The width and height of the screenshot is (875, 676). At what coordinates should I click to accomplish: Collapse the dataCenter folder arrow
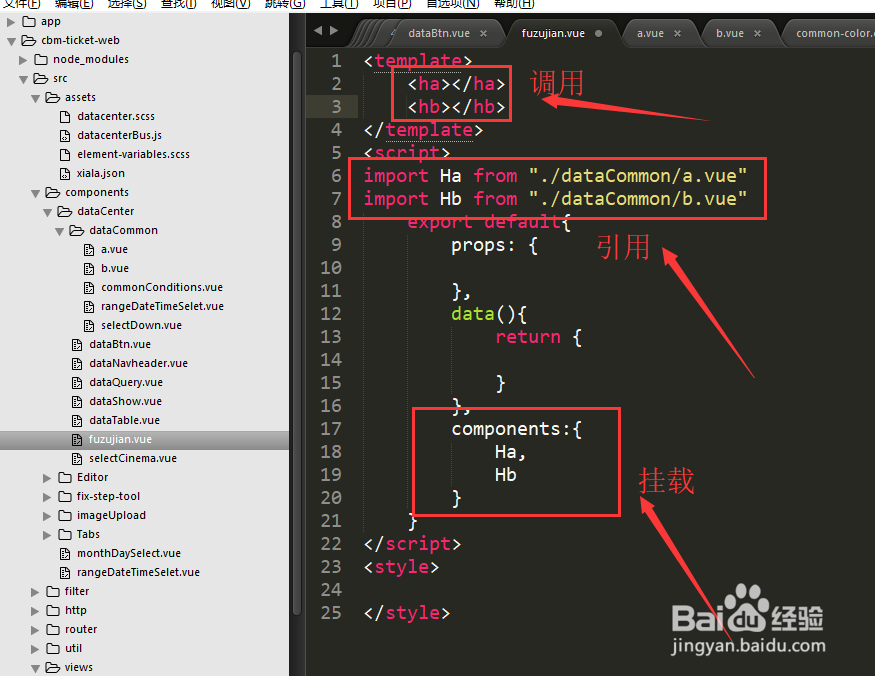[x=47, y=212]
